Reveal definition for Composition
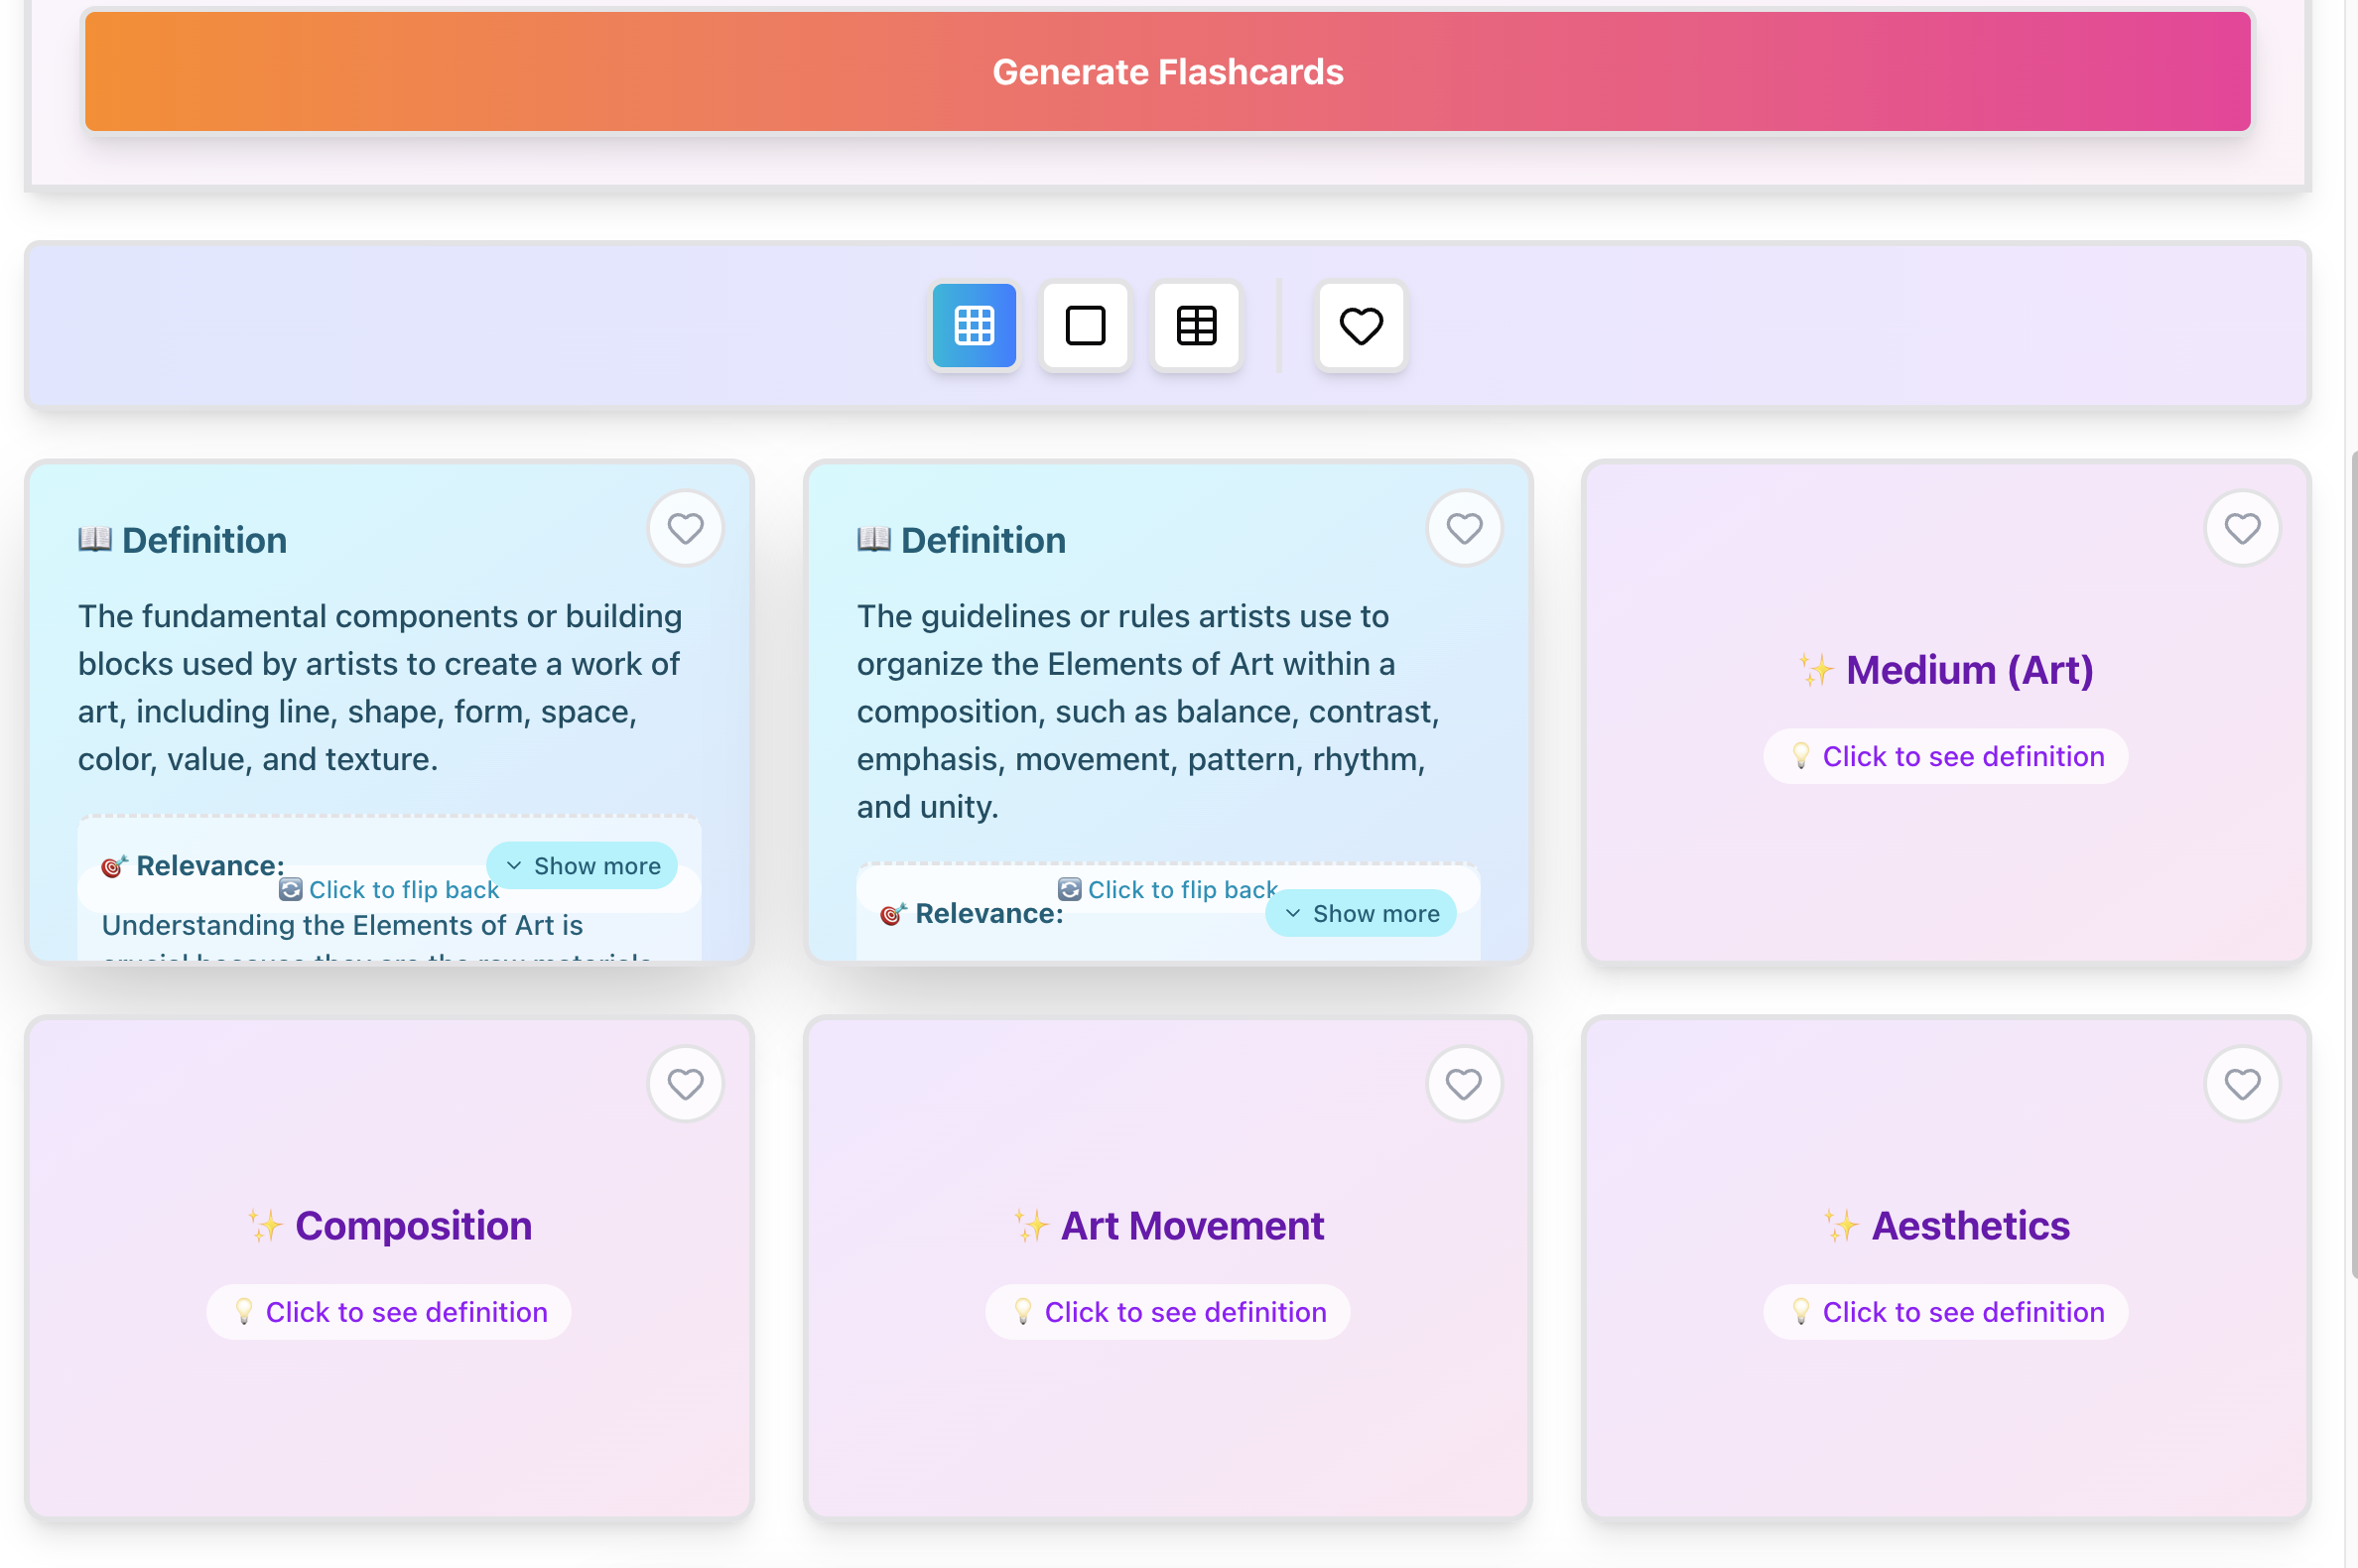The image size is (2358, 1568). 389,1312
